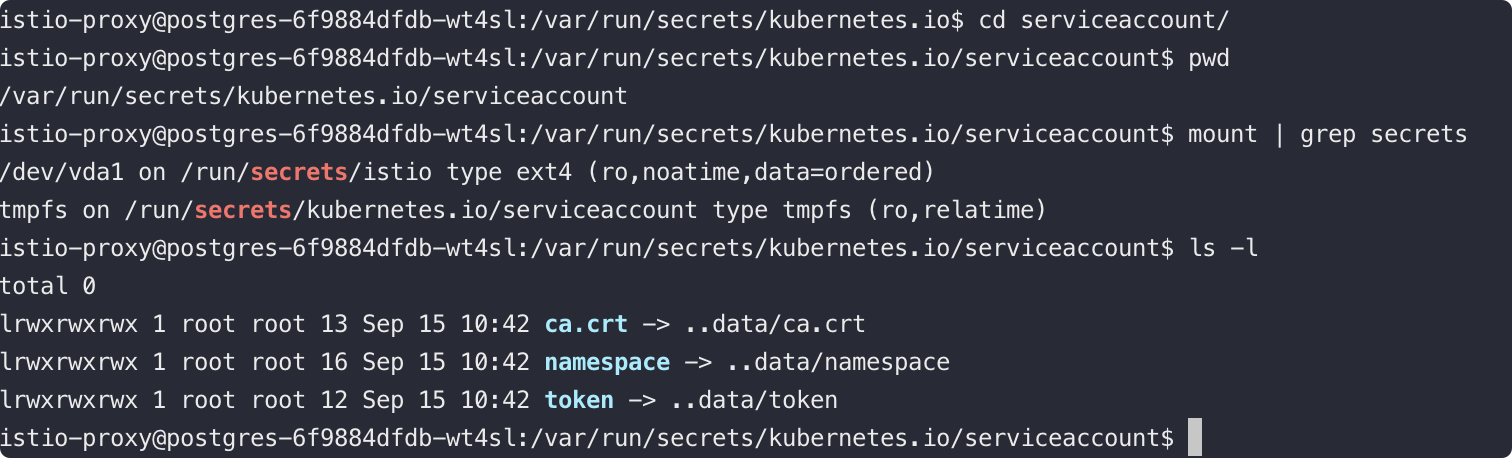The image size is (1512, 458).
Task: Click the /dev/vda1 device name
Action: (62, 173)
